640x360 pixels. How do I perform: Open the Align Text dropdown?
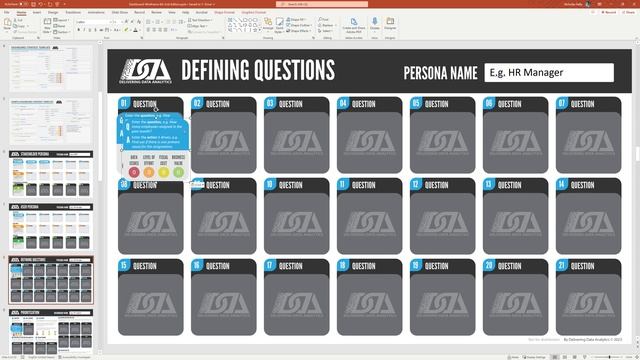click(x=197, y=26)
